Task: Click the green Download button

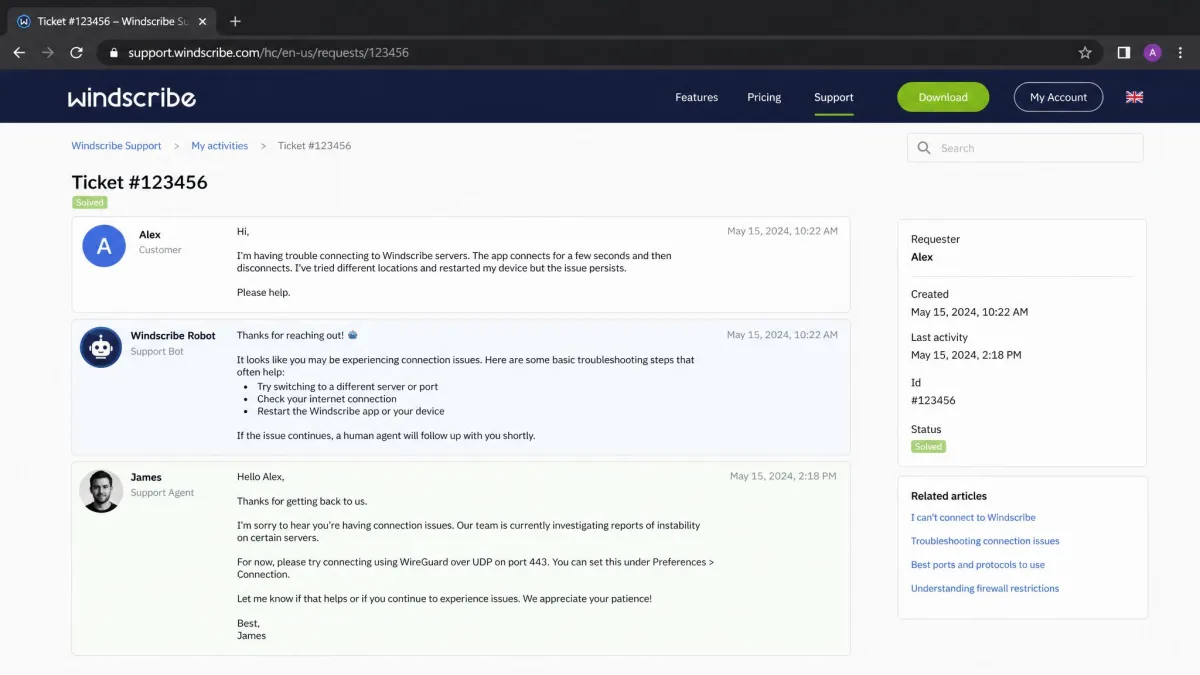Action: pos(943,97)
